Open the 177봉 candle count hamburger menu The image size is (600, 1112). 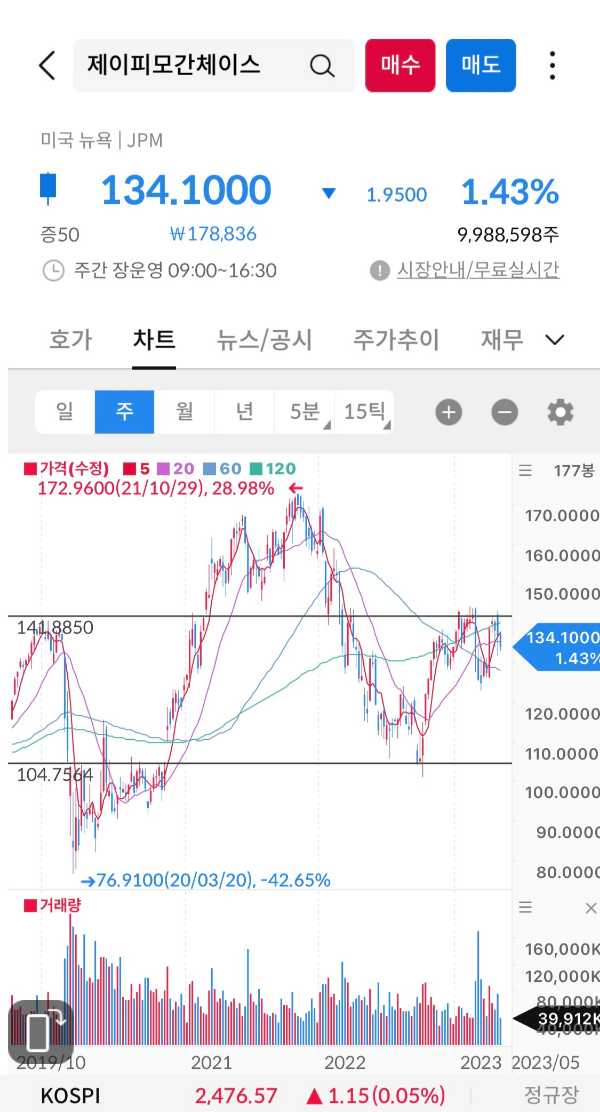point(525,471)
